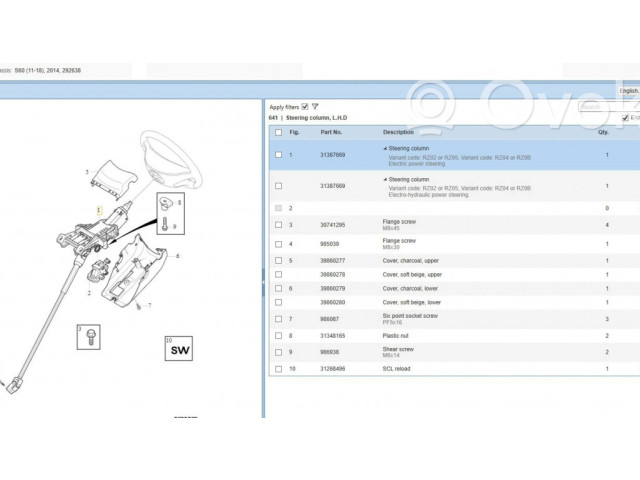Check the select-all checkbox in table header
The width and height of the screenshot is (640, 480).
pos(278,132)
